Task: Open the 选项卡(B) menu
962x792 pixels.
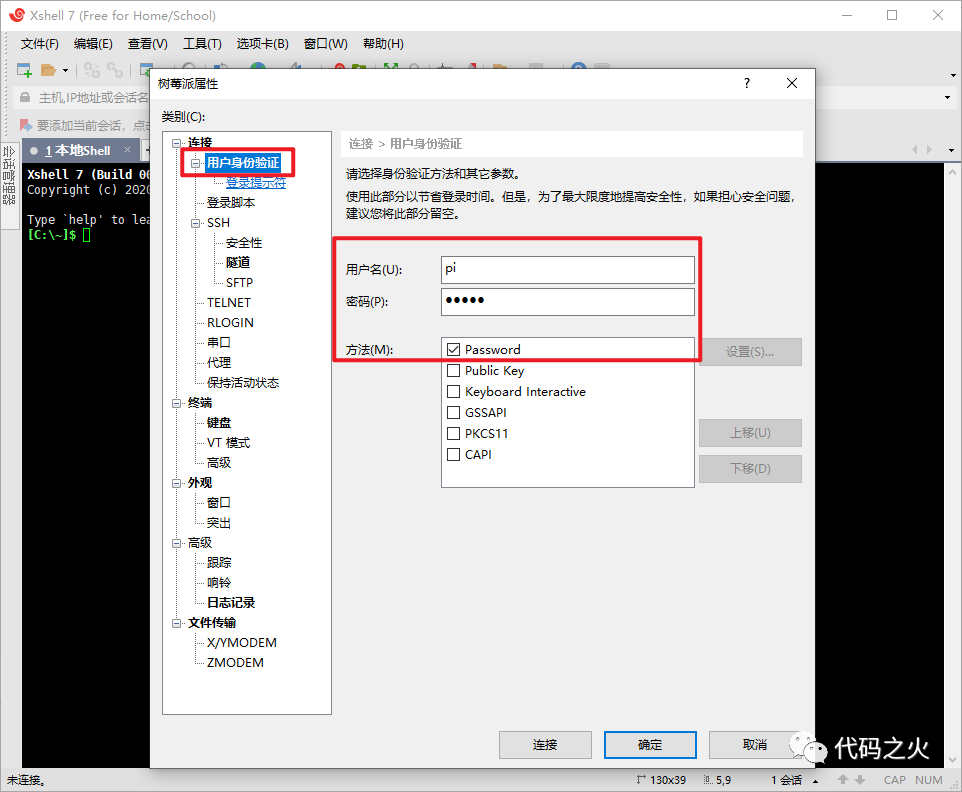Action: (263, 44)
